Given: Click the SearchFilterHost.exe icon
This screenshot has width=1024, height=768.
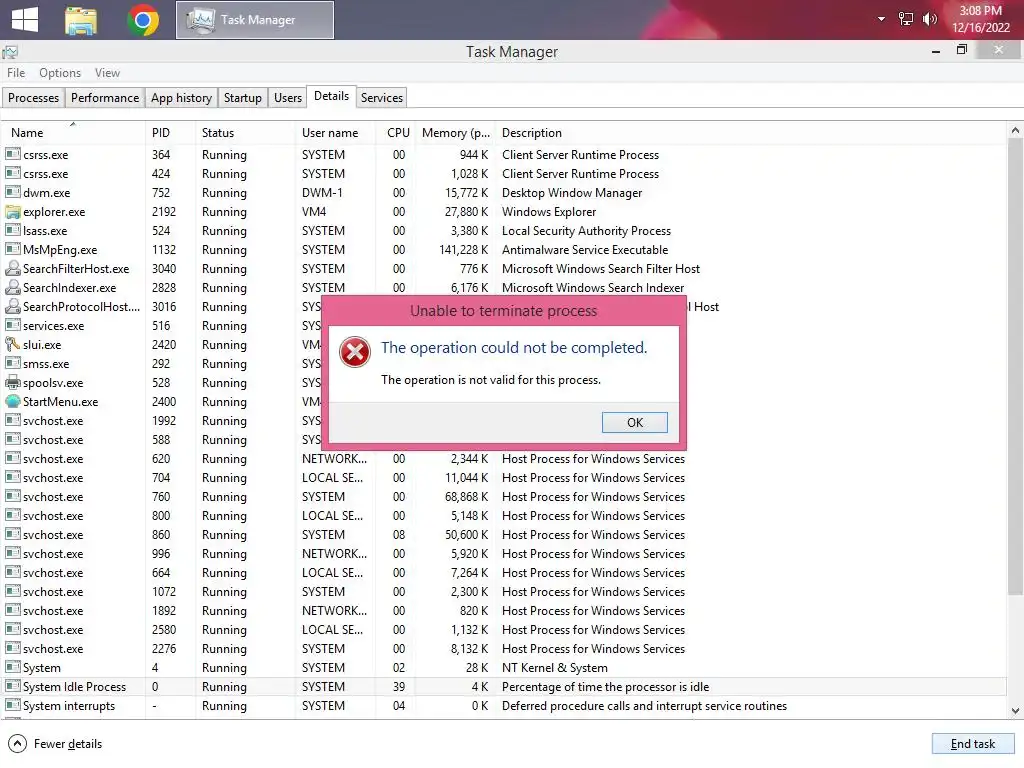Looking at the screenshot, I should pos(12,268).
